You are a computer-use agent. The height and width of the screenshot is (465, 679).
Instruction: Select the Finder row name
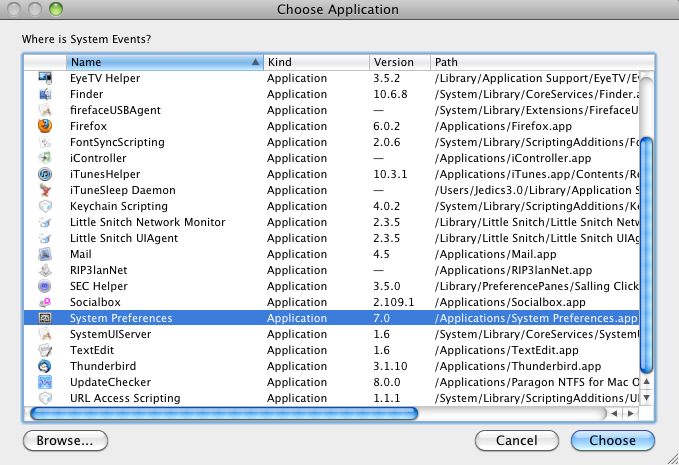87,94
